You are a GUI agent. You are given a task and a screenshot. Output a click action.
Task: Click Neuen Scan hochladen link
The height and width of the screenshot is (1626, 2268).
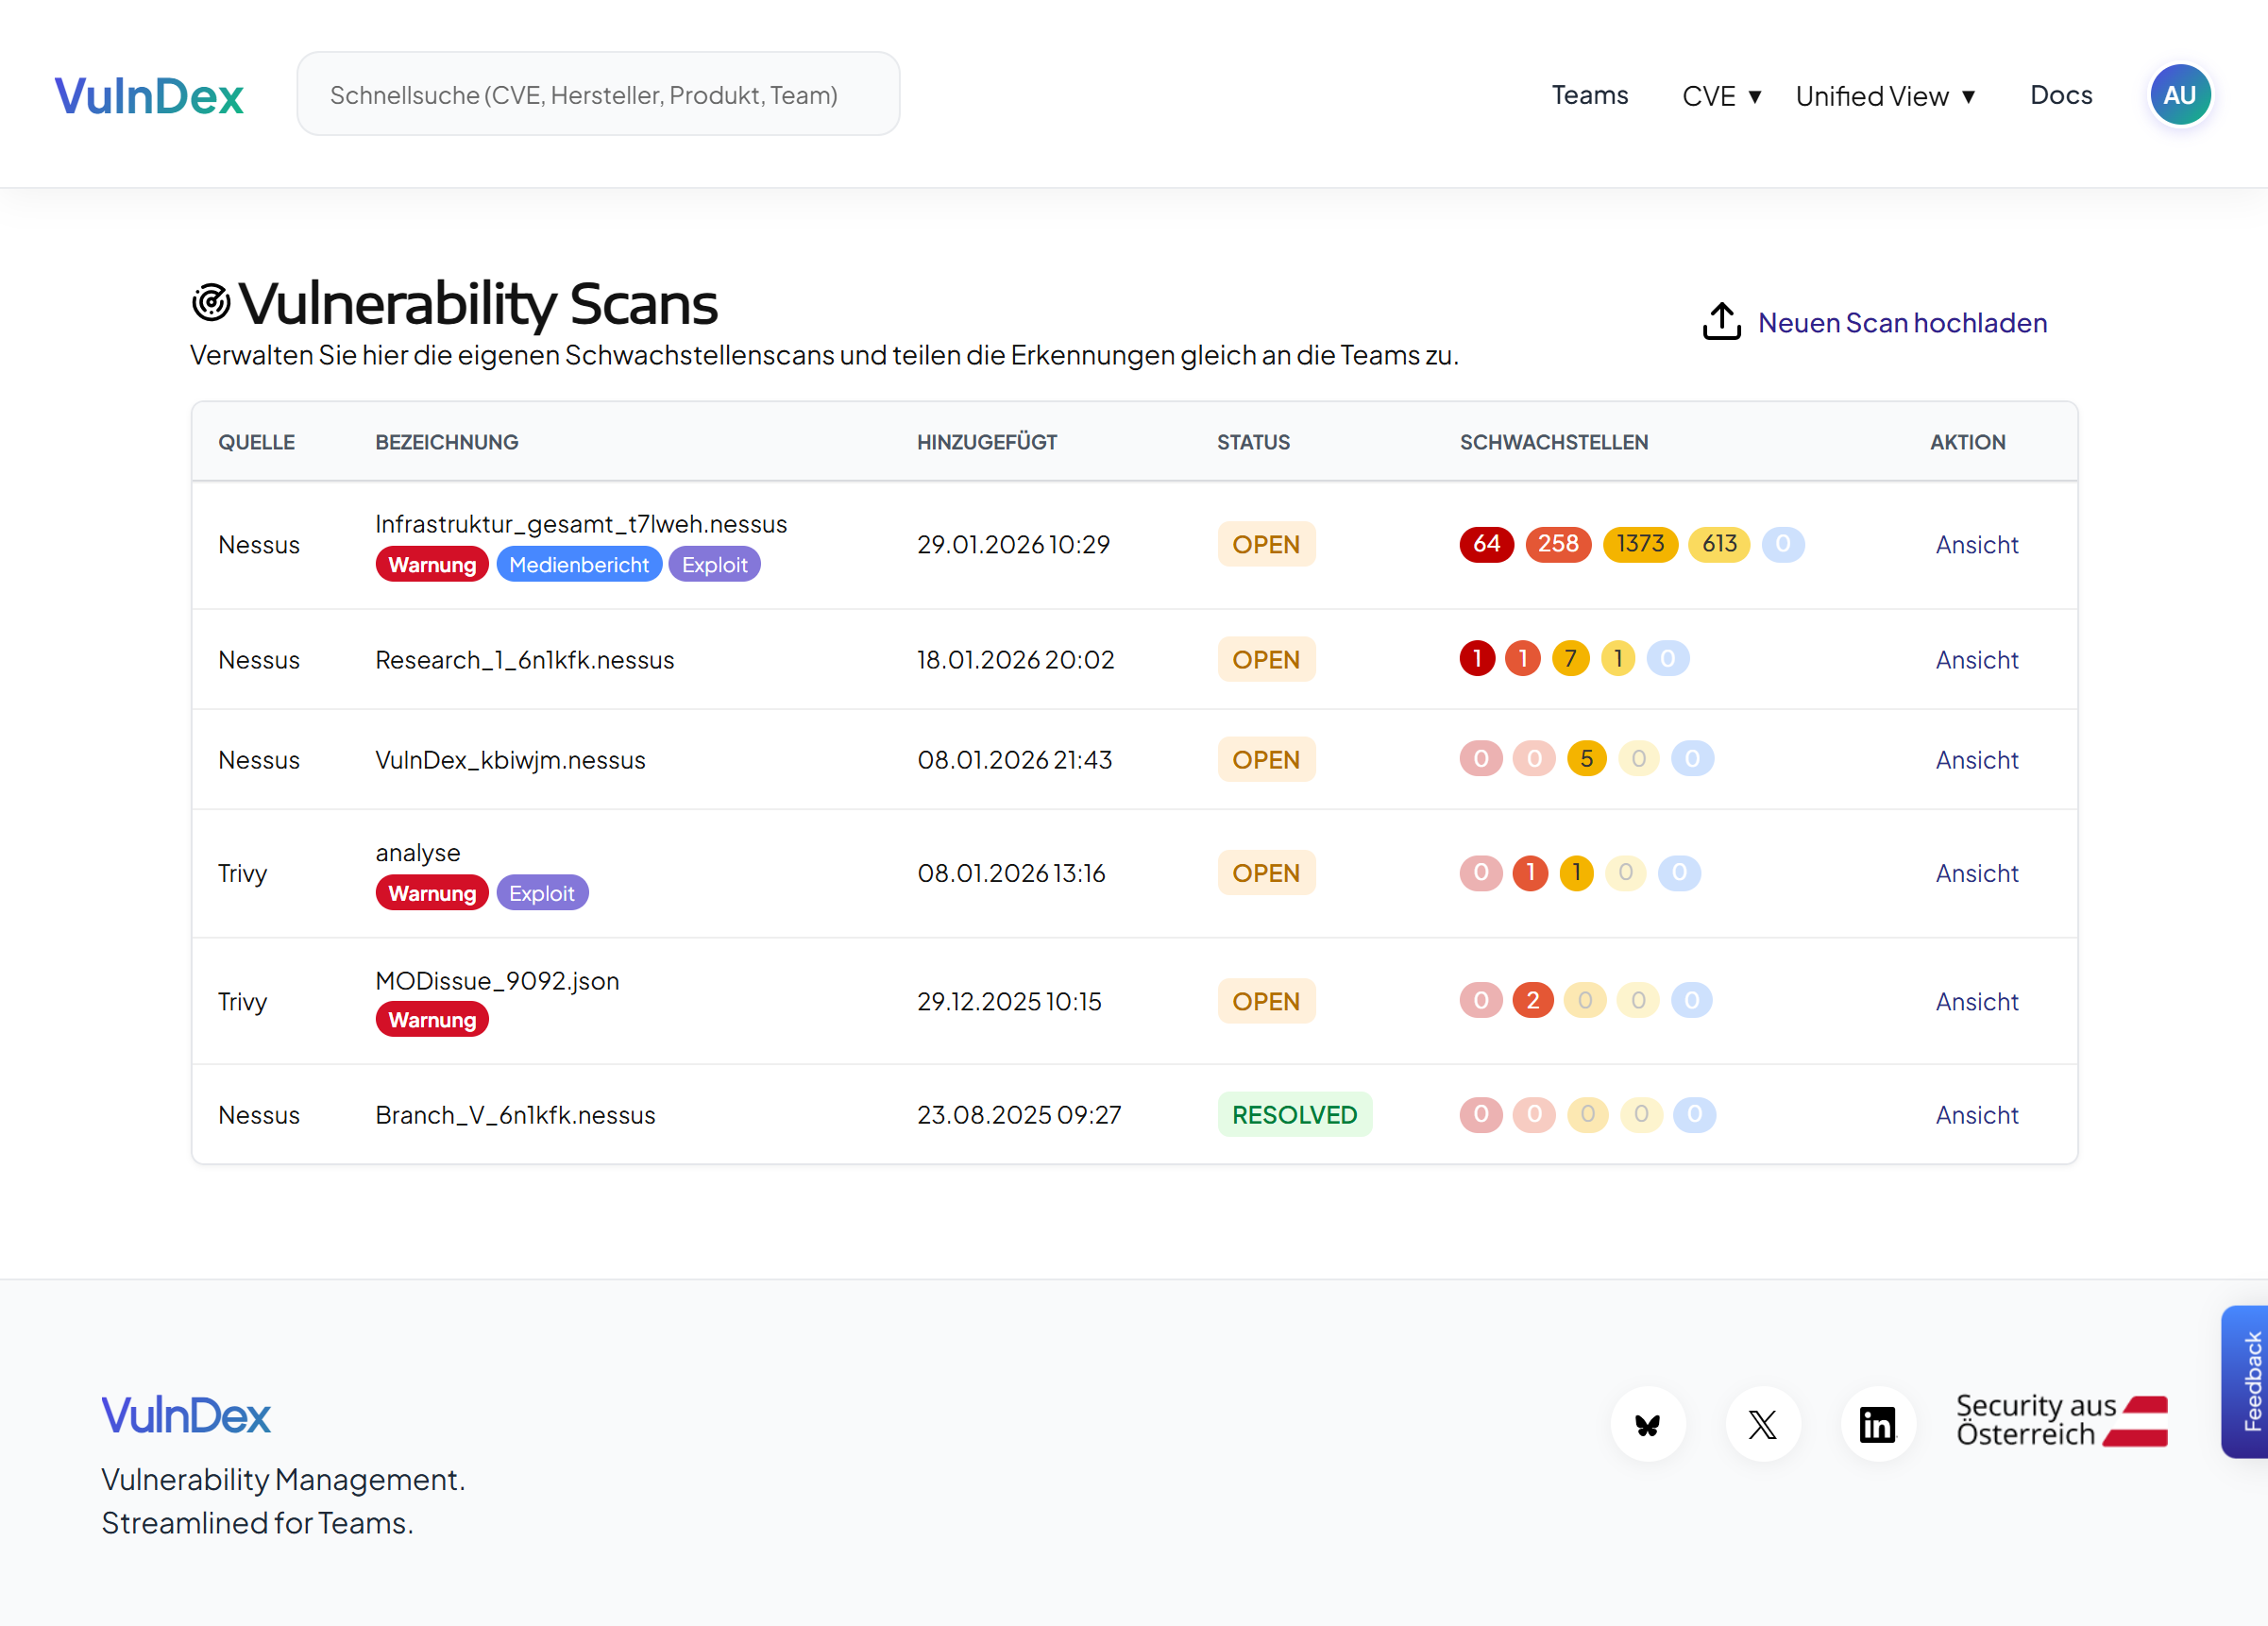1902,323
